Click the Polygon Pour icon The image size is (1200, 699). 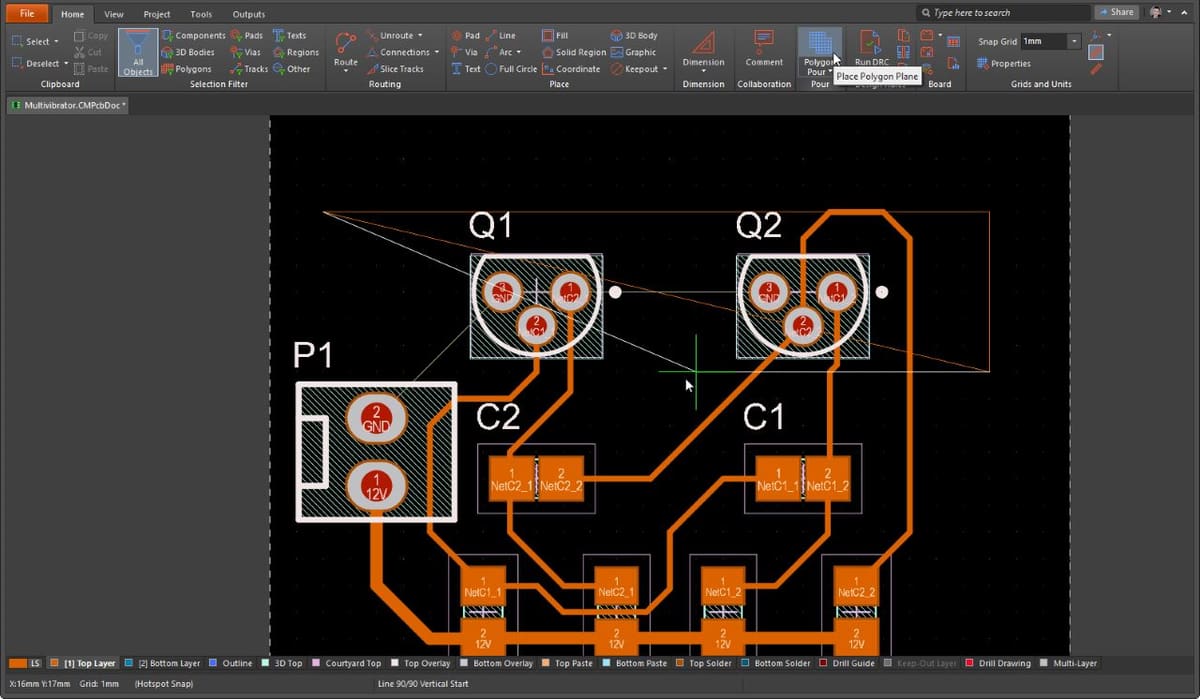(x=820, y=43)
